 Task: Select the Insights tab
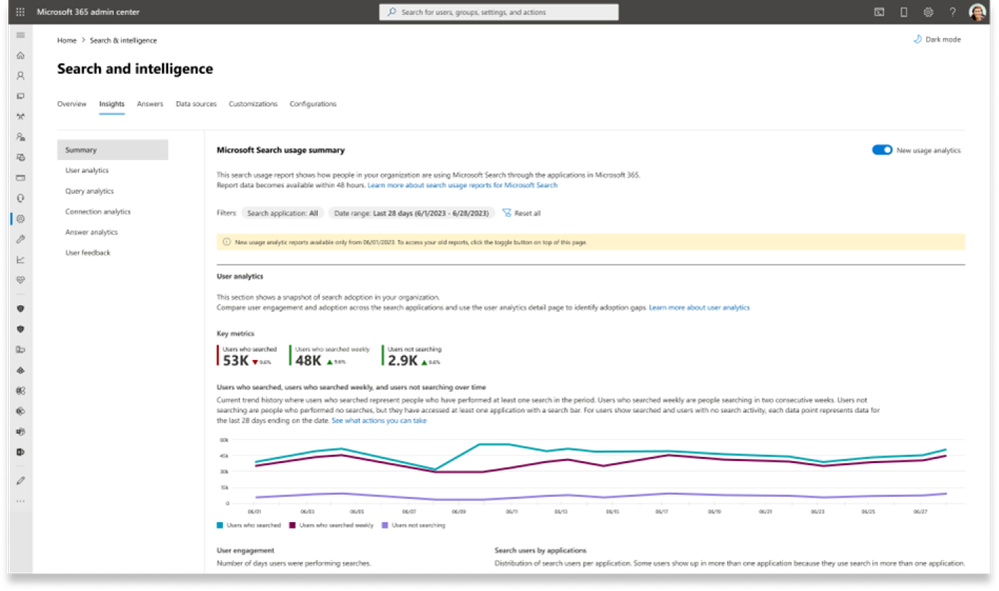pyautogui.click(x=111, y=104)
